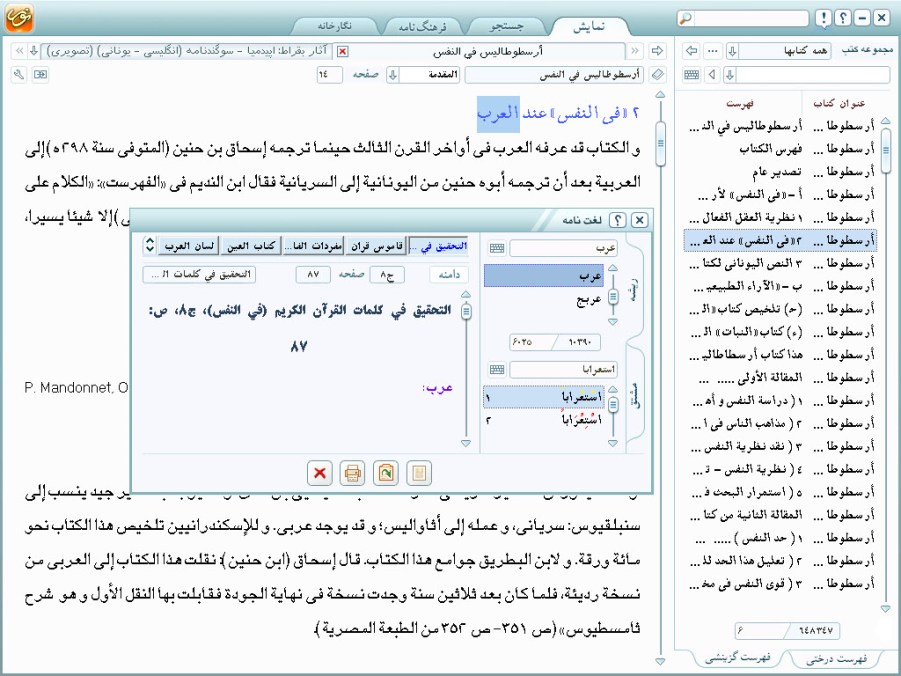Select the تصدير عام row in the book list
This screenshot has height=676, width=901.
[780, 172]
